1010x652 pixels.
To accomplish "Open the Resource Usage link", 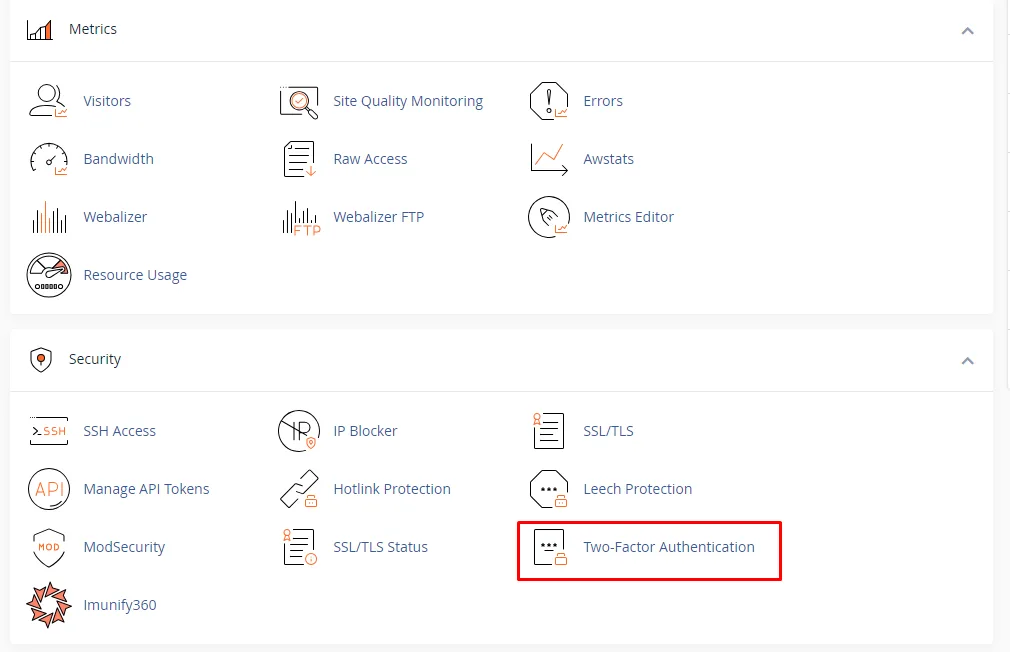I will coord(135,275).
